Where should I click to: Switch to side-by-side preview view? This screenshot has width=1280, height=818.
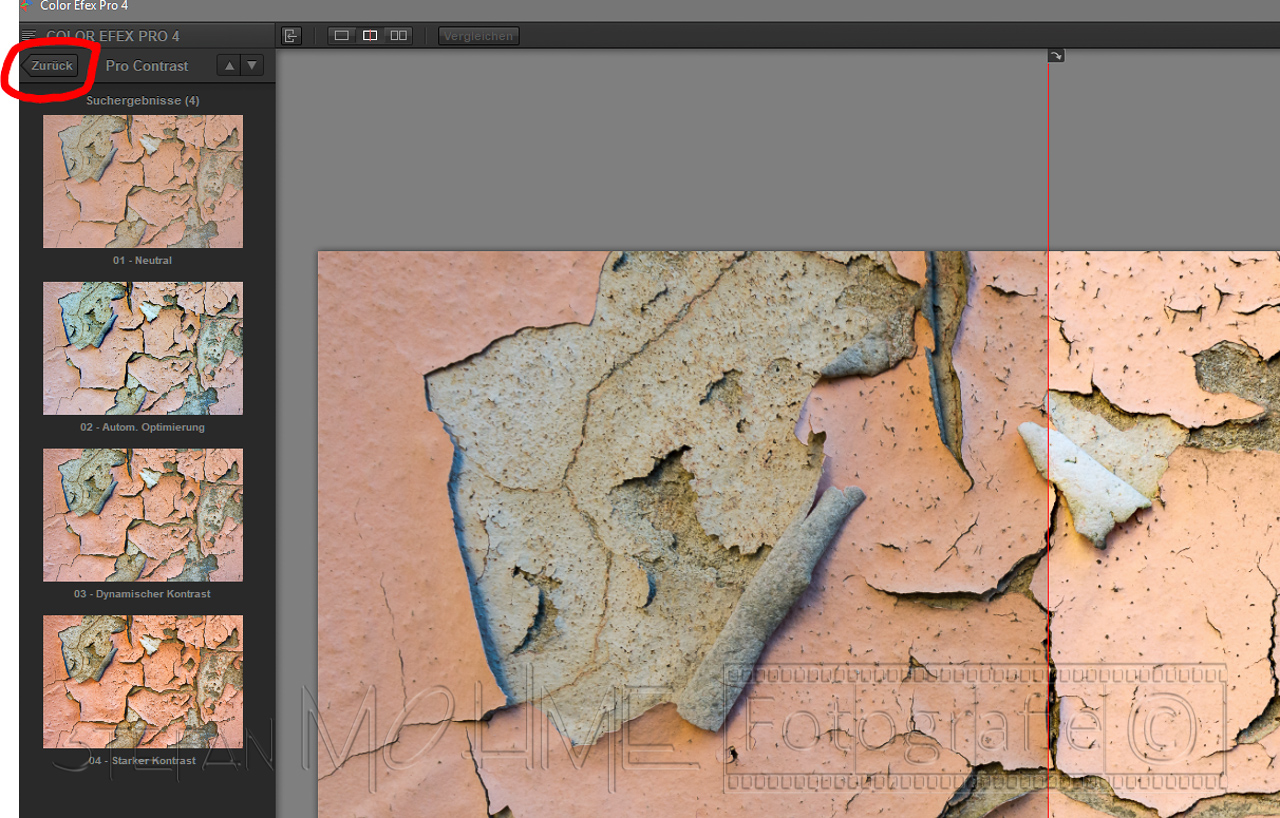(398, 36)
